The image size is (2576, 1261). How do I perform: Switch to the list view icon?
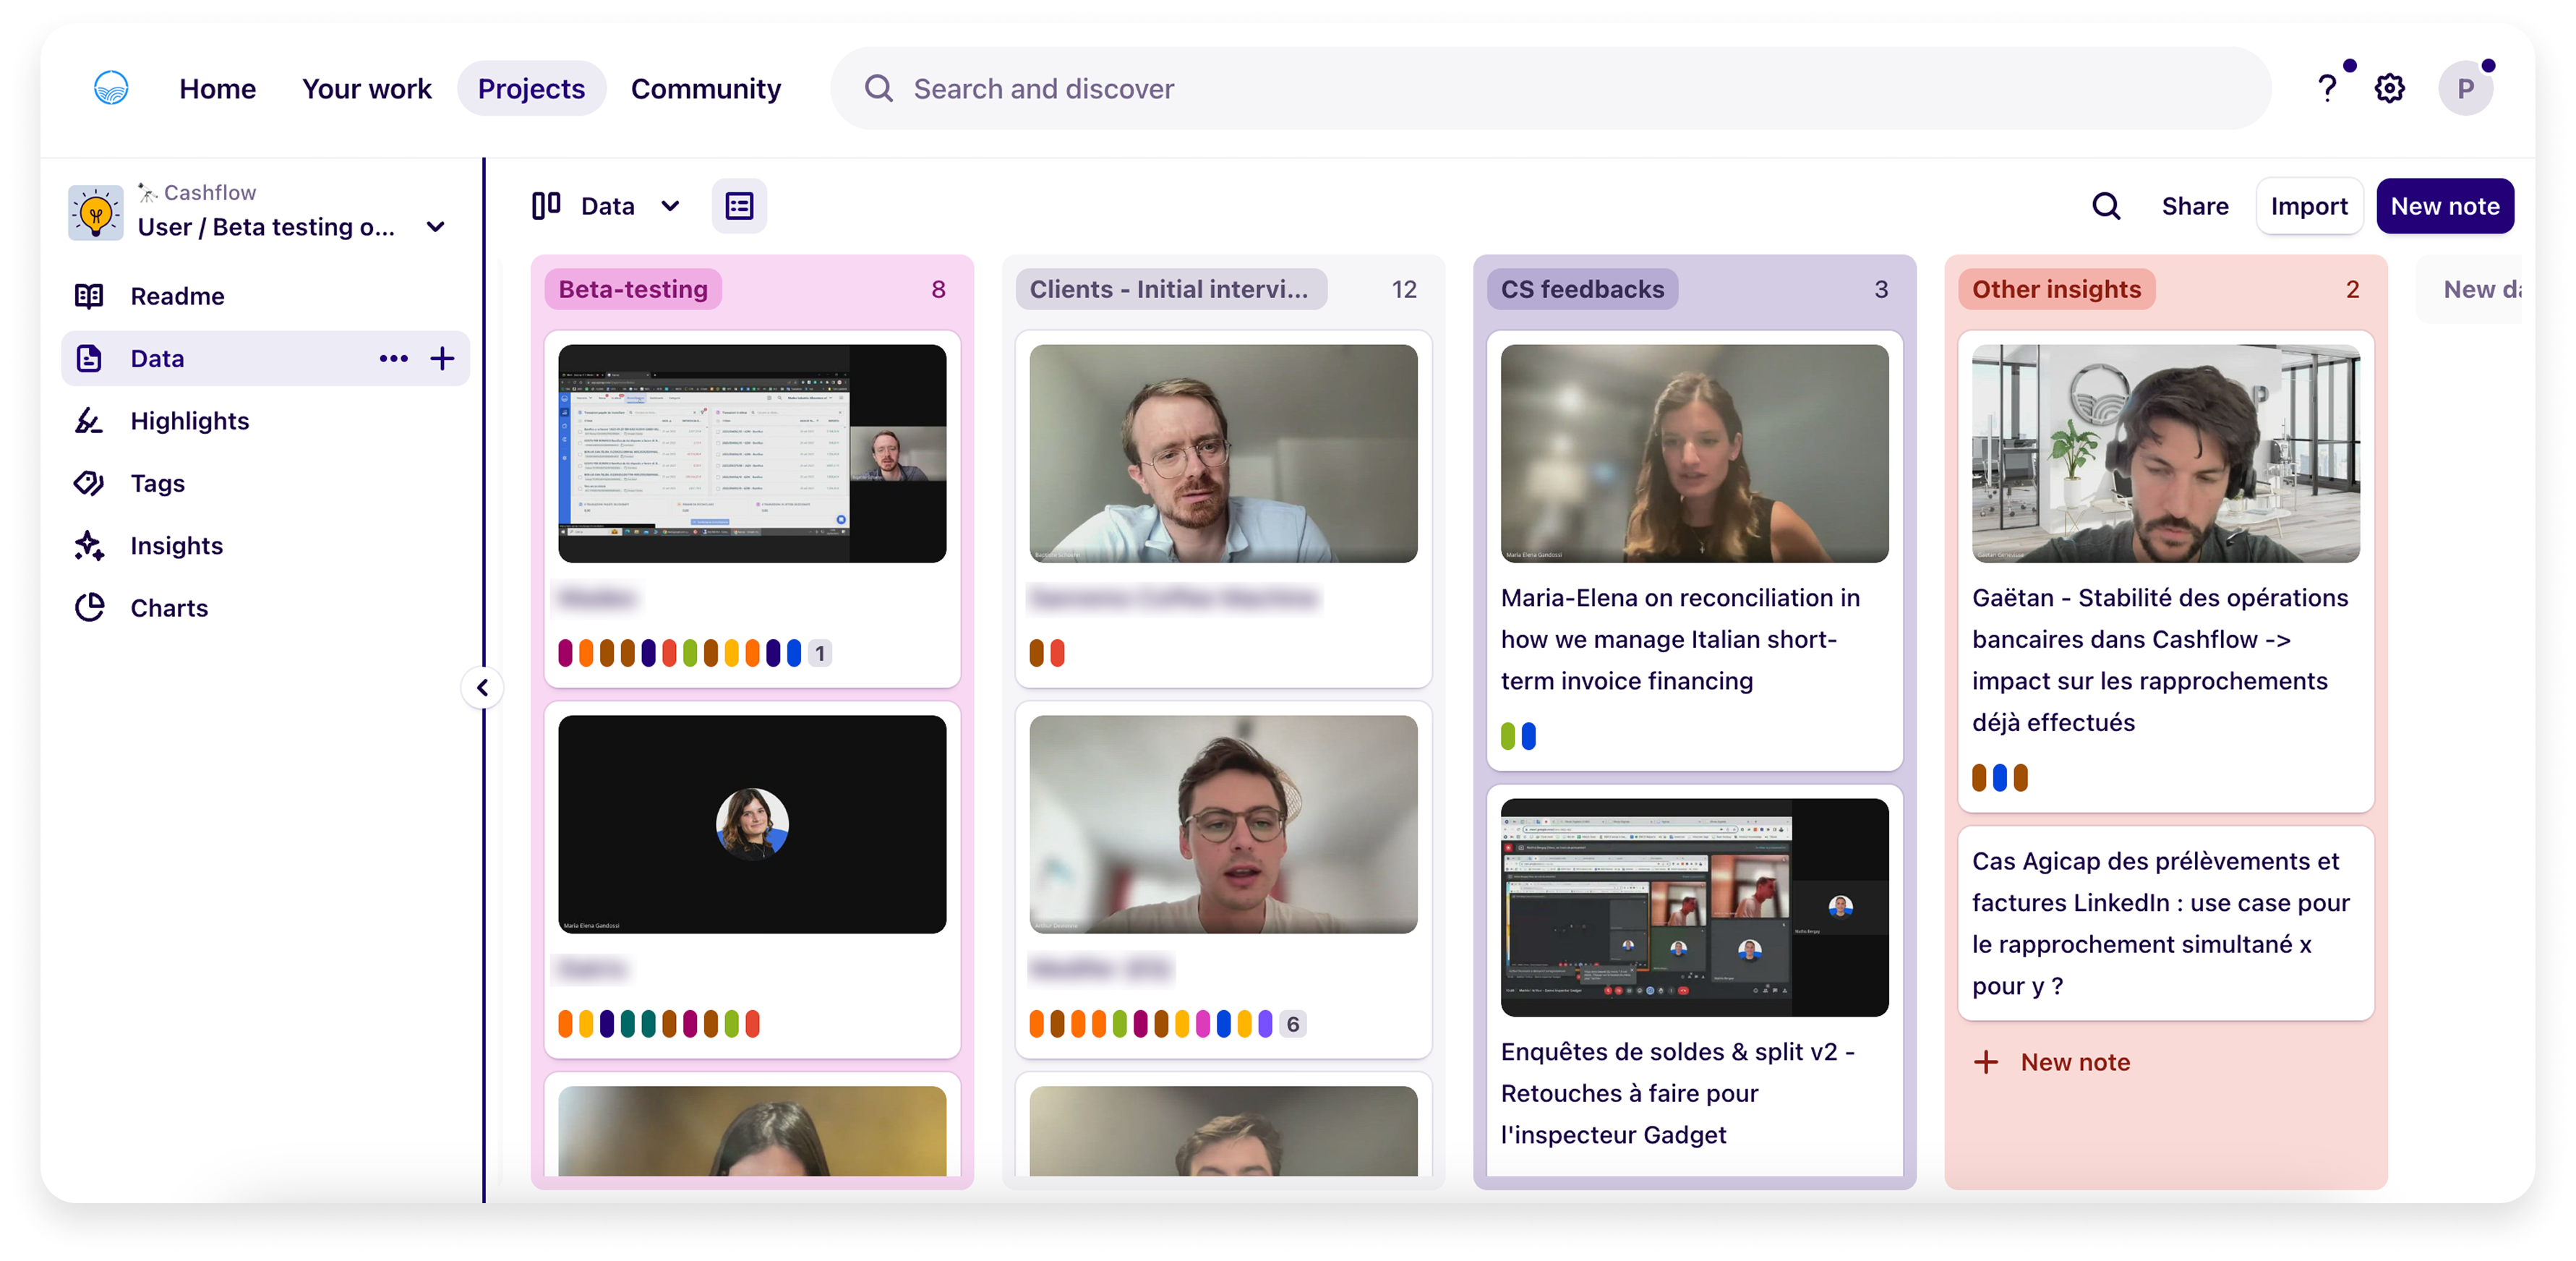tap(739, 206)
